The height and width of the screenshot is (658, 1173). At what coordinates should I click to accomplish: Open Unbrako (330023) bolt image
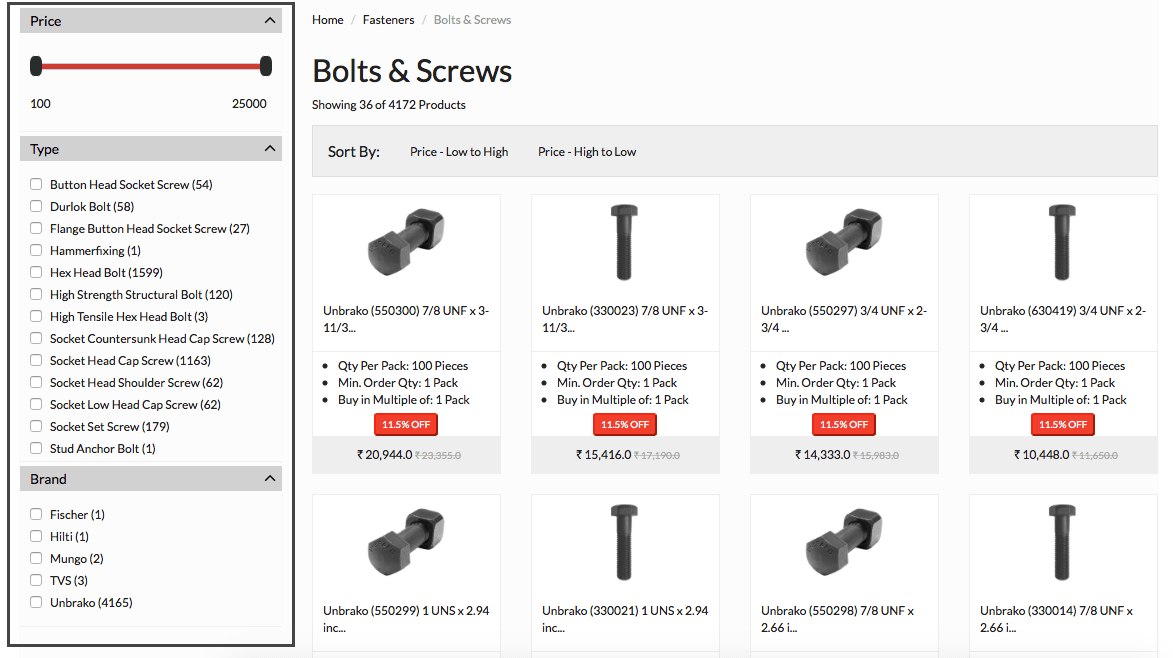click(x=625, y=242)
